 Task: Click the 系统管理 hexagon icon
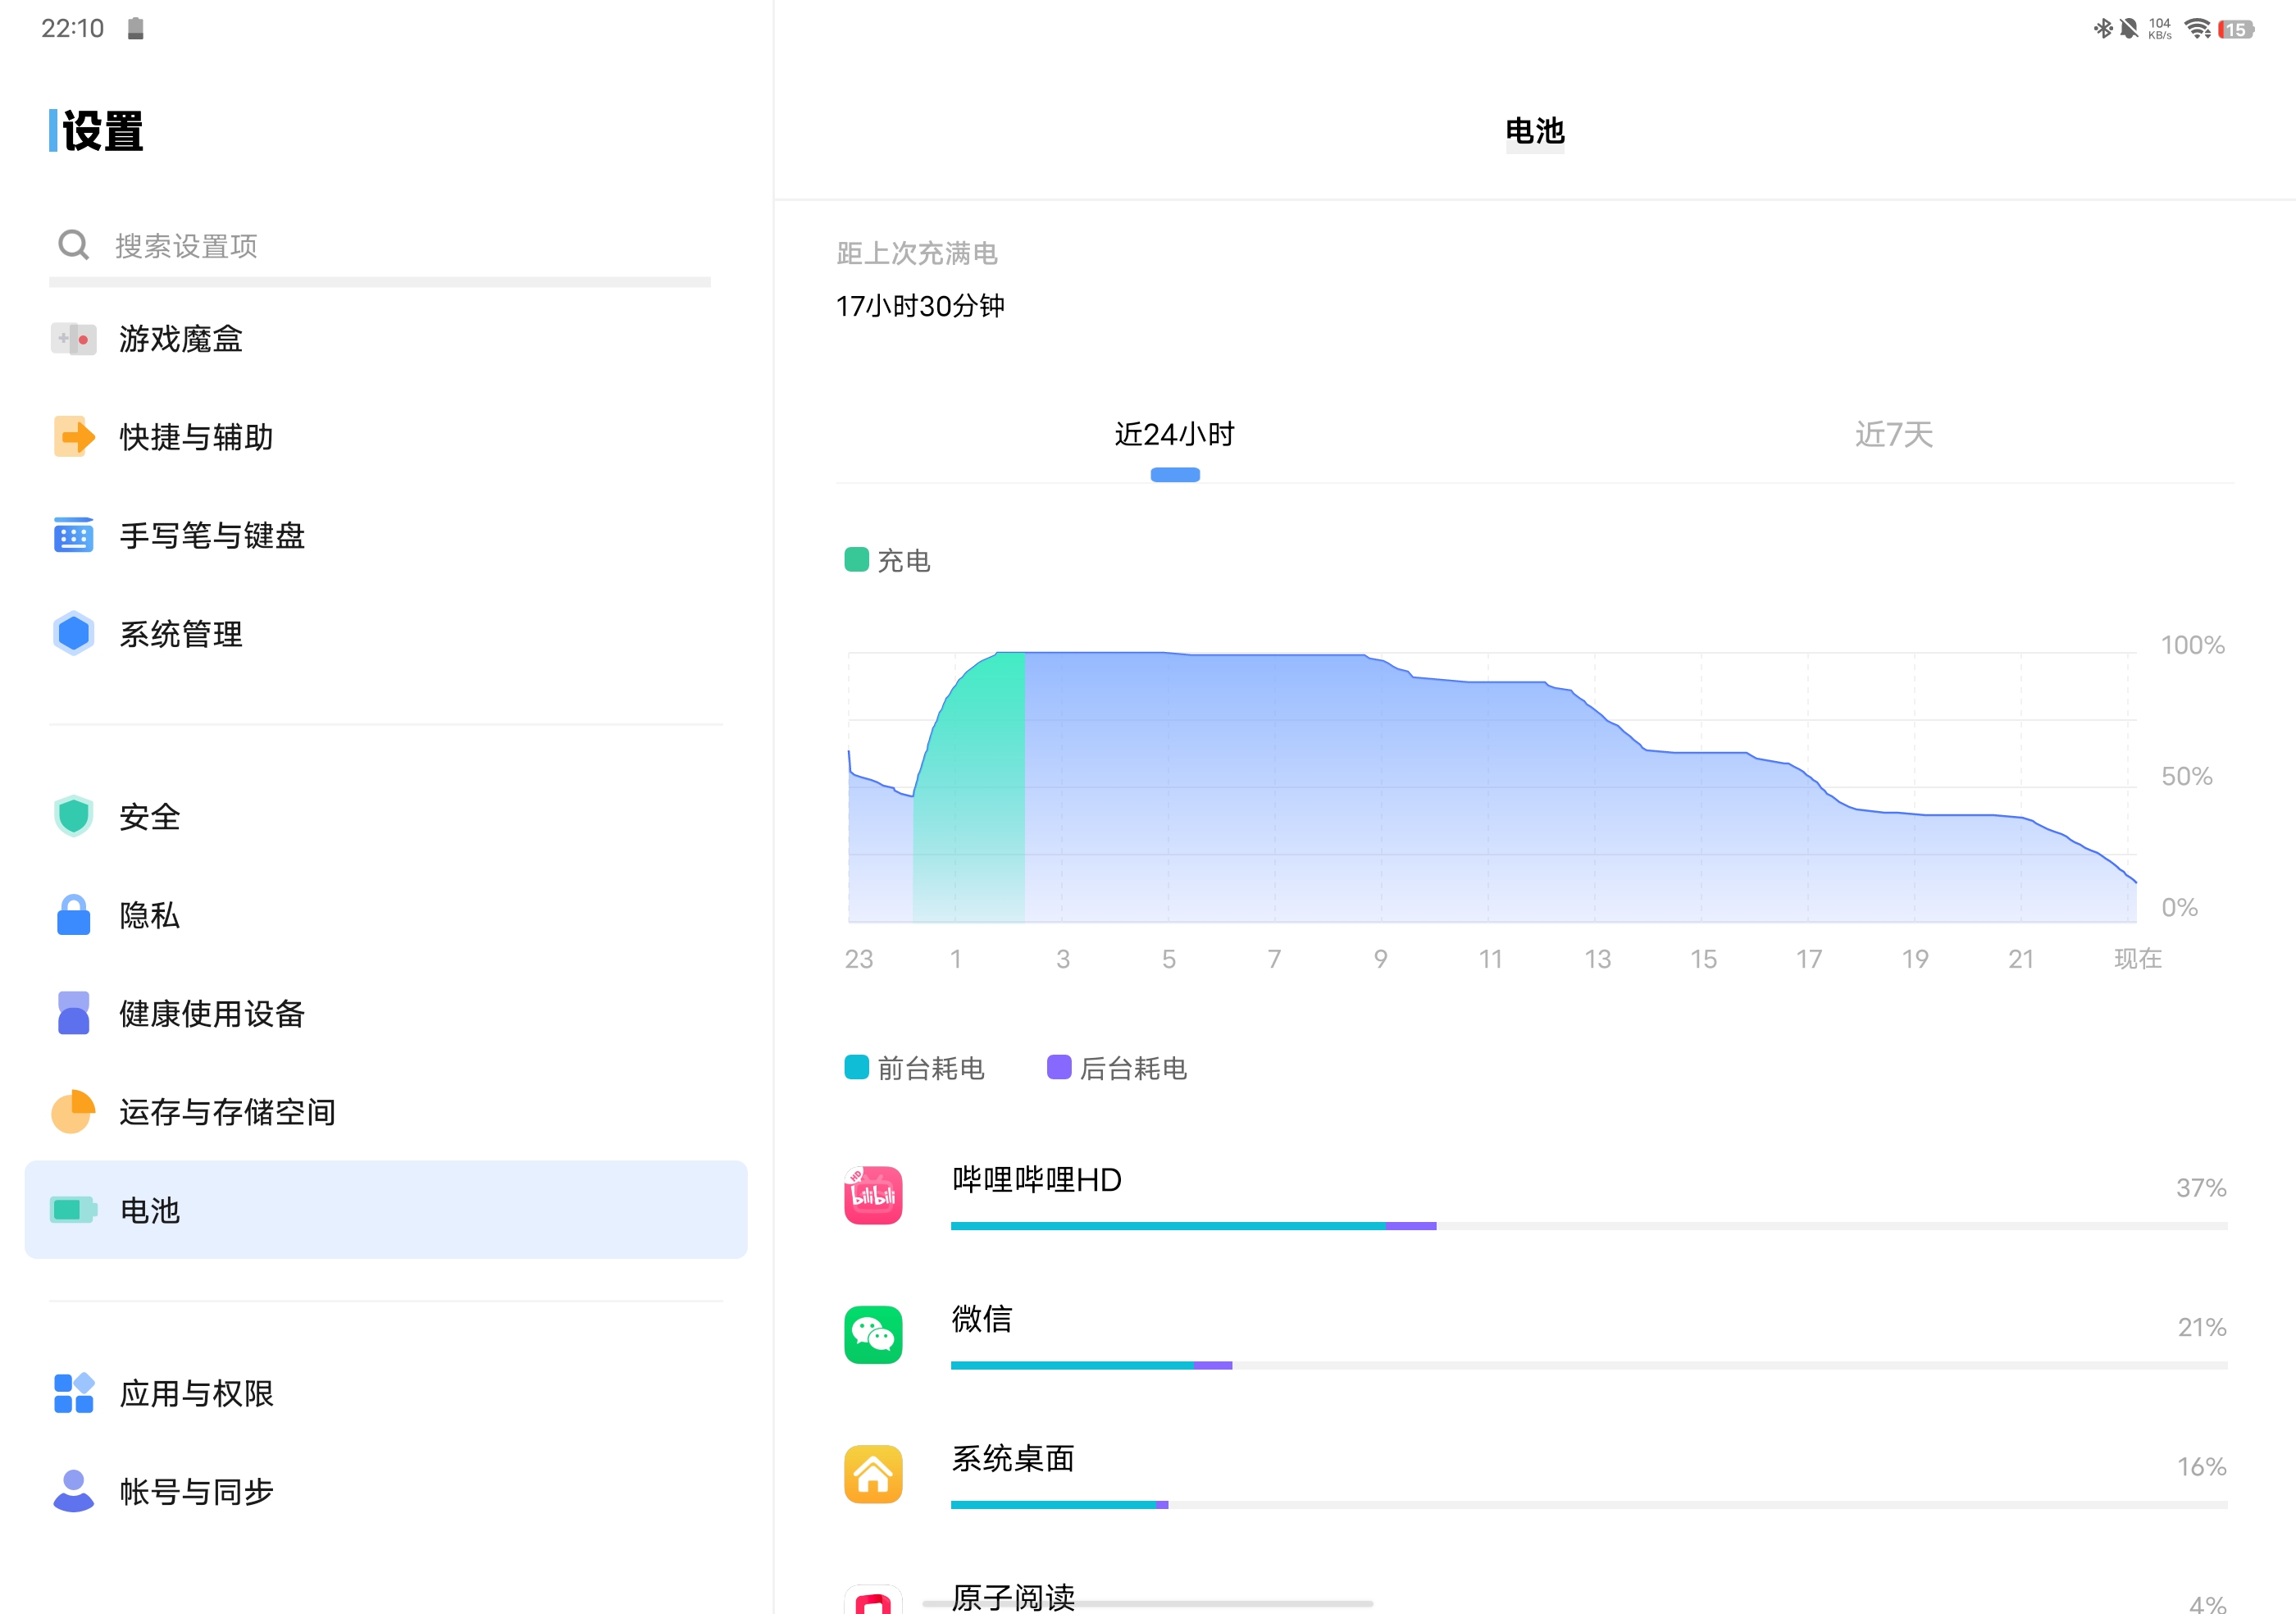coord(73,633)
